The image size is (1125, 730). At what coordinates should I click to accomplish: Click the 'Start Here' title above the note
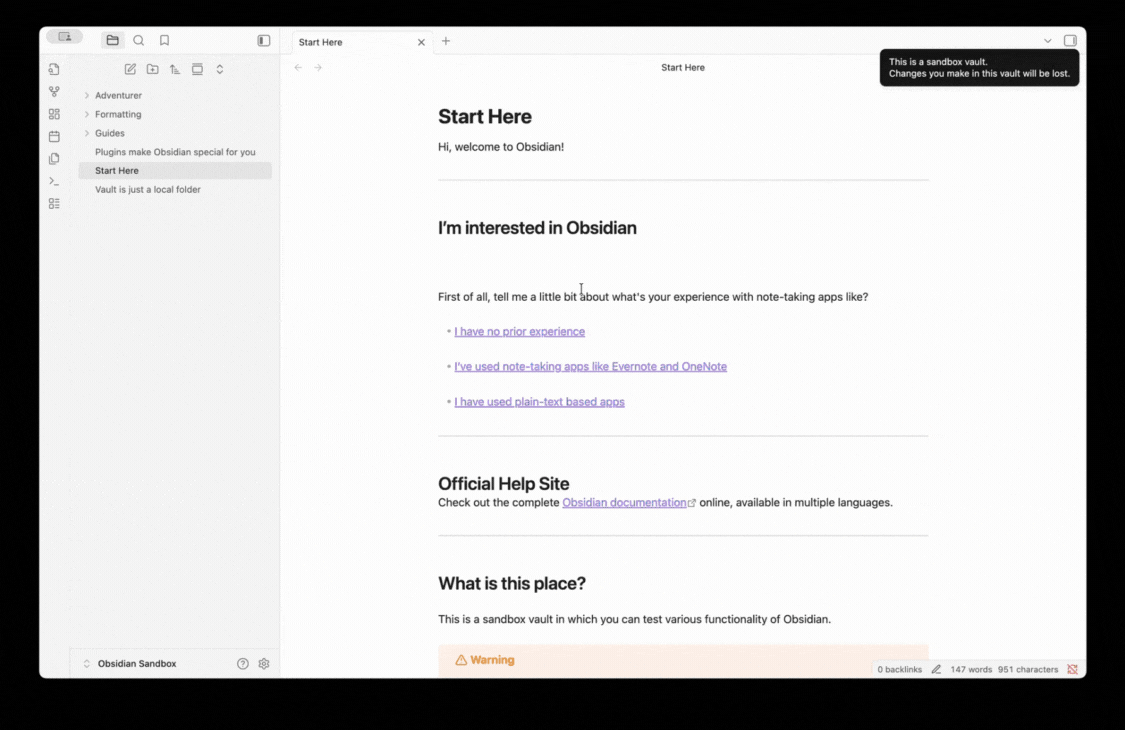683,67
